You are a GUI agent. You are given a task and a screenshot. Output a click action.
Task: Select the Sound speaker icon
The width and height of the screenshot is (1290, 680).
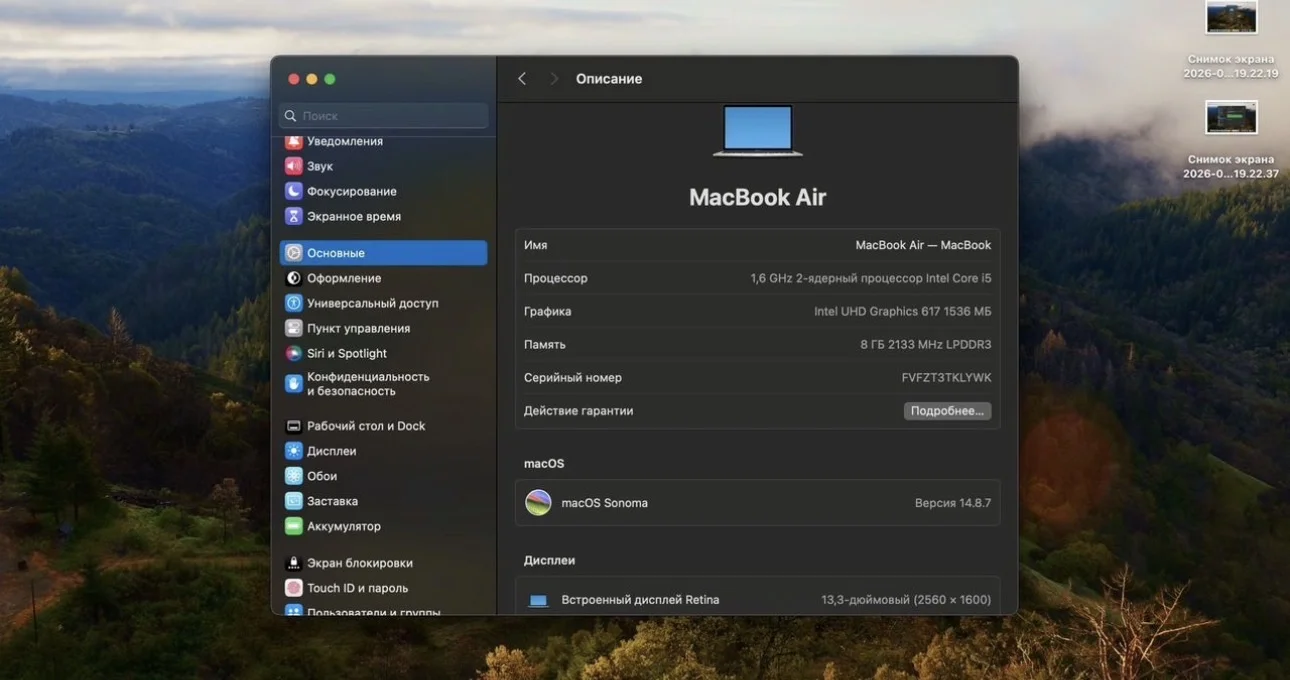[x=293, y=166]
